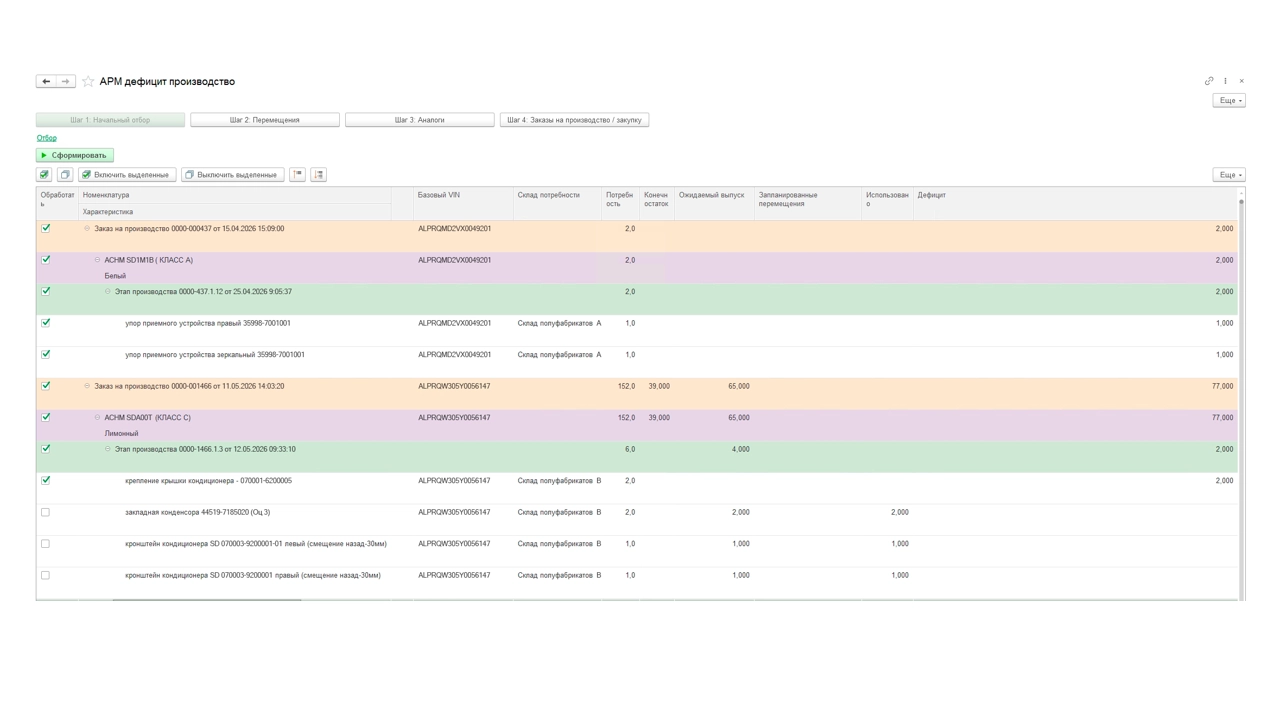1280x720 pixels.
Task: Check all rows with the green checkmarks icon
Action: [44, 175]
